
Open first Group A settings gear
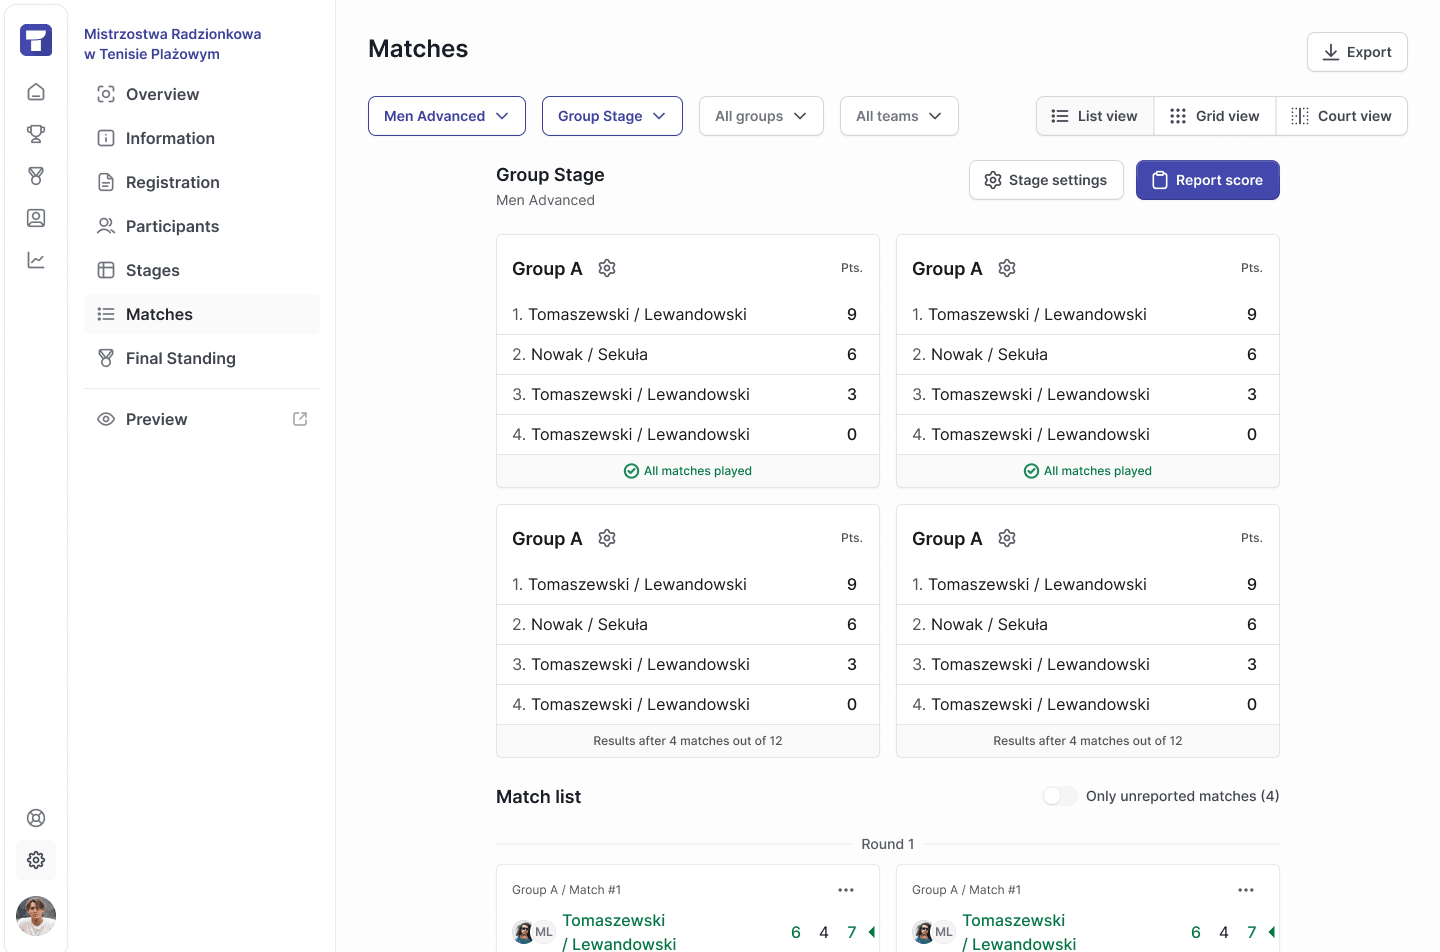pos(607,268)
